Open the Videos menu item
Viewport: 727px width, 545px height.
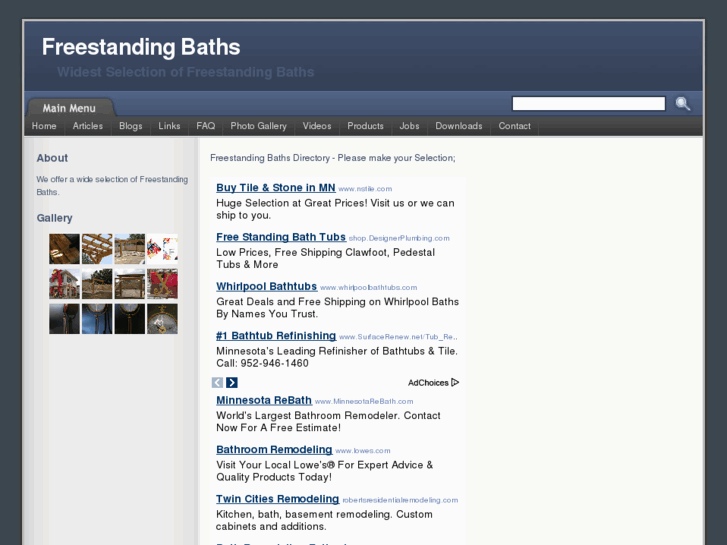(317, 126)
